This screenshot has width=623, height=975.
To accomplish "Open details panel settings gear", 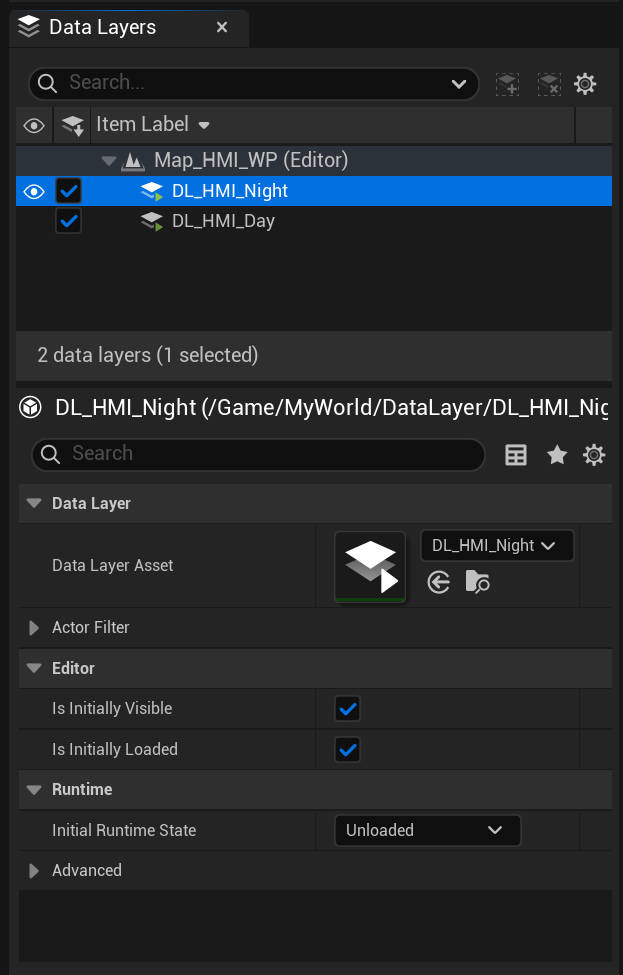I will pos(594,455).
